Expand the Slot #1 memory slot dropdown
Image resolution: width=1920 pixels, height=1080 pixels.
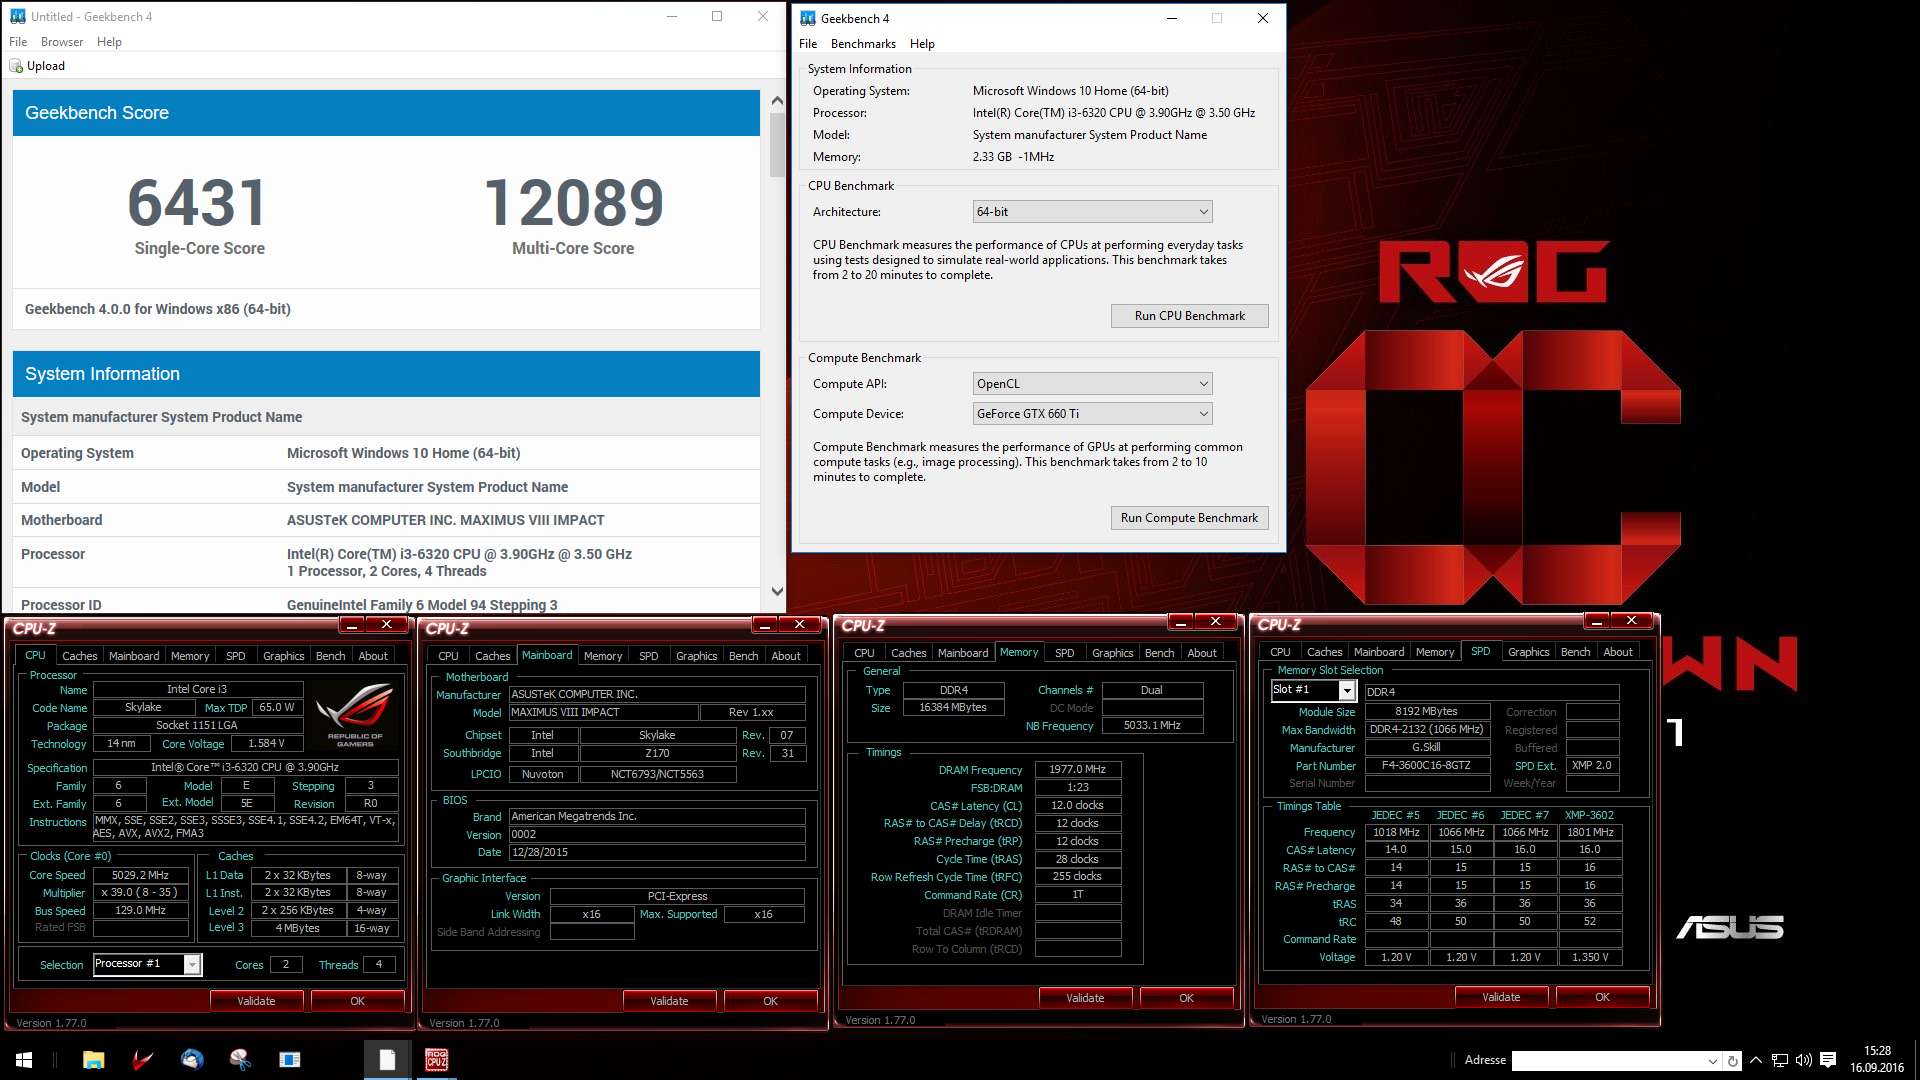coord(1347,690)
